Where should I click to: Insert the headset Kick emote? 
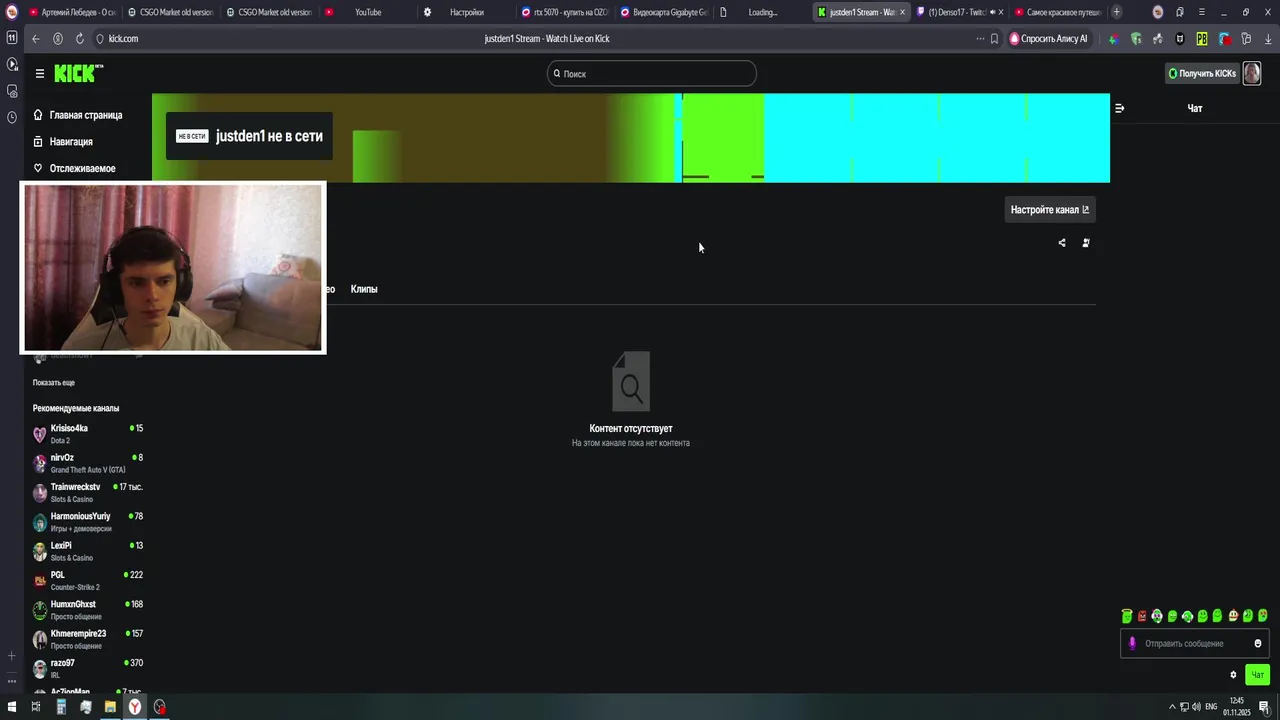click(1188, 616)
